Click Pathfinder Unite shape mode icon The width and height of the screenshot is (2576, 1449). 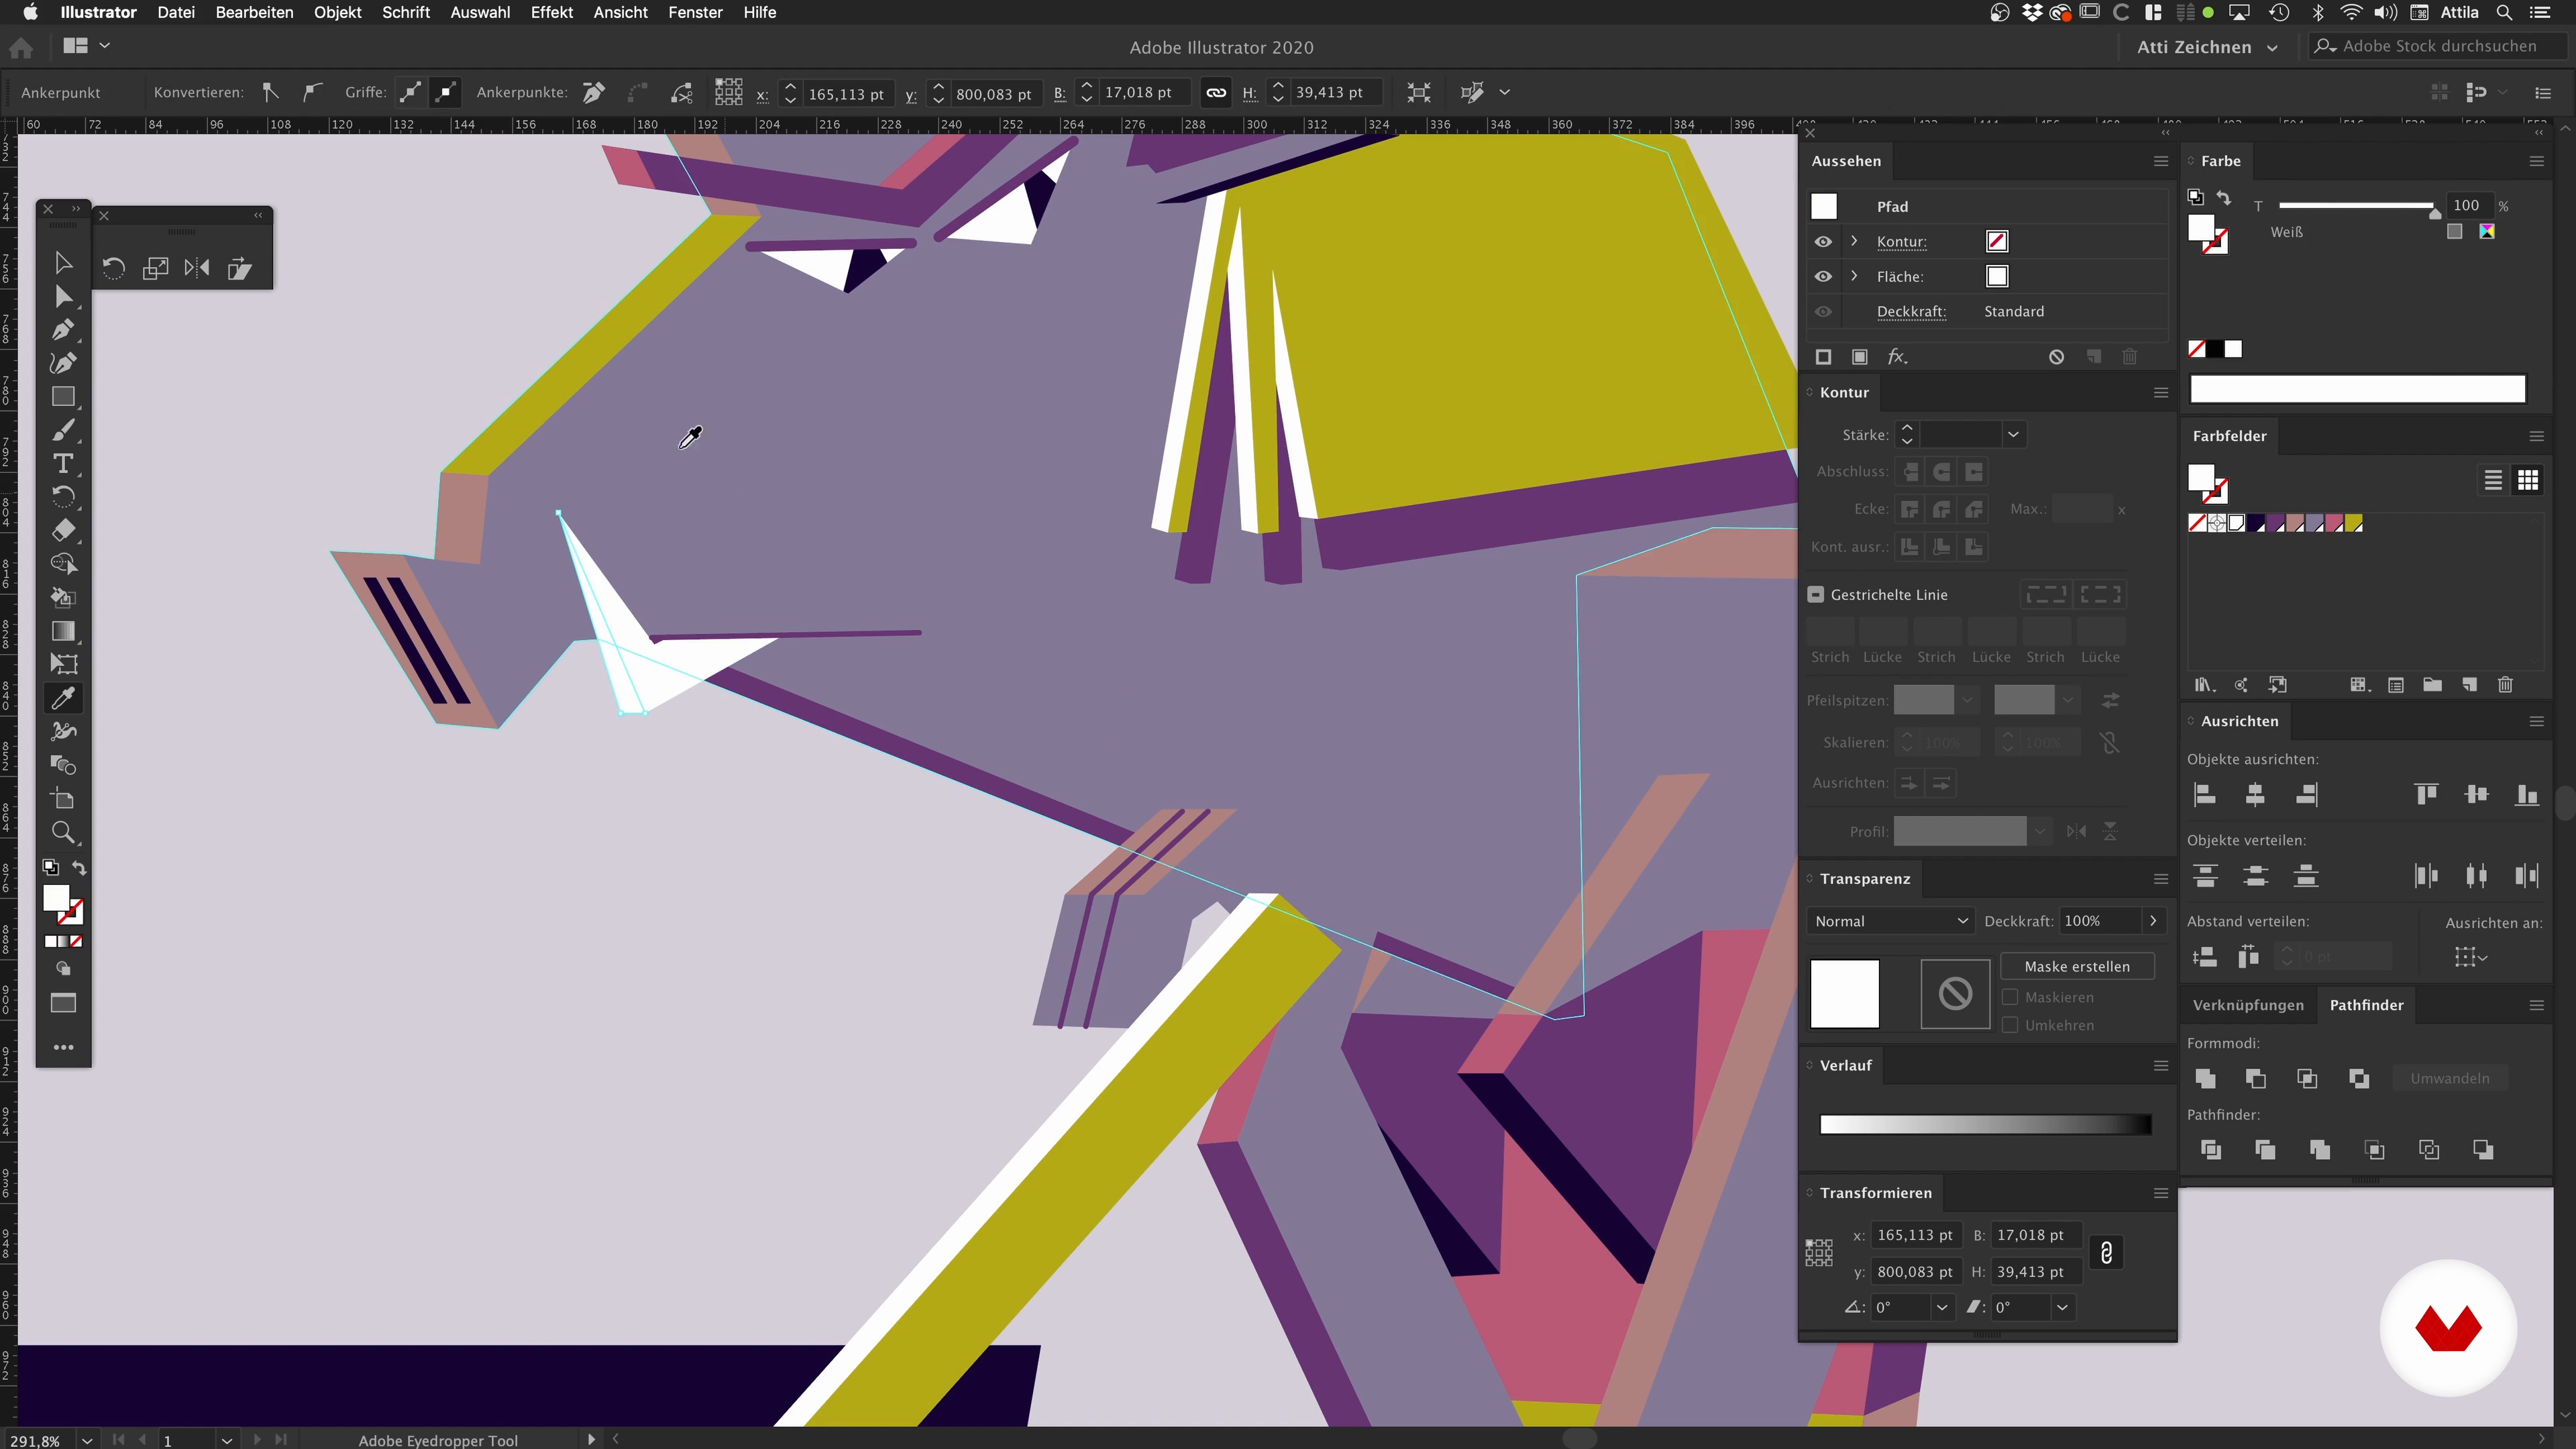pyautogui.click(x=2205, y=1078)
